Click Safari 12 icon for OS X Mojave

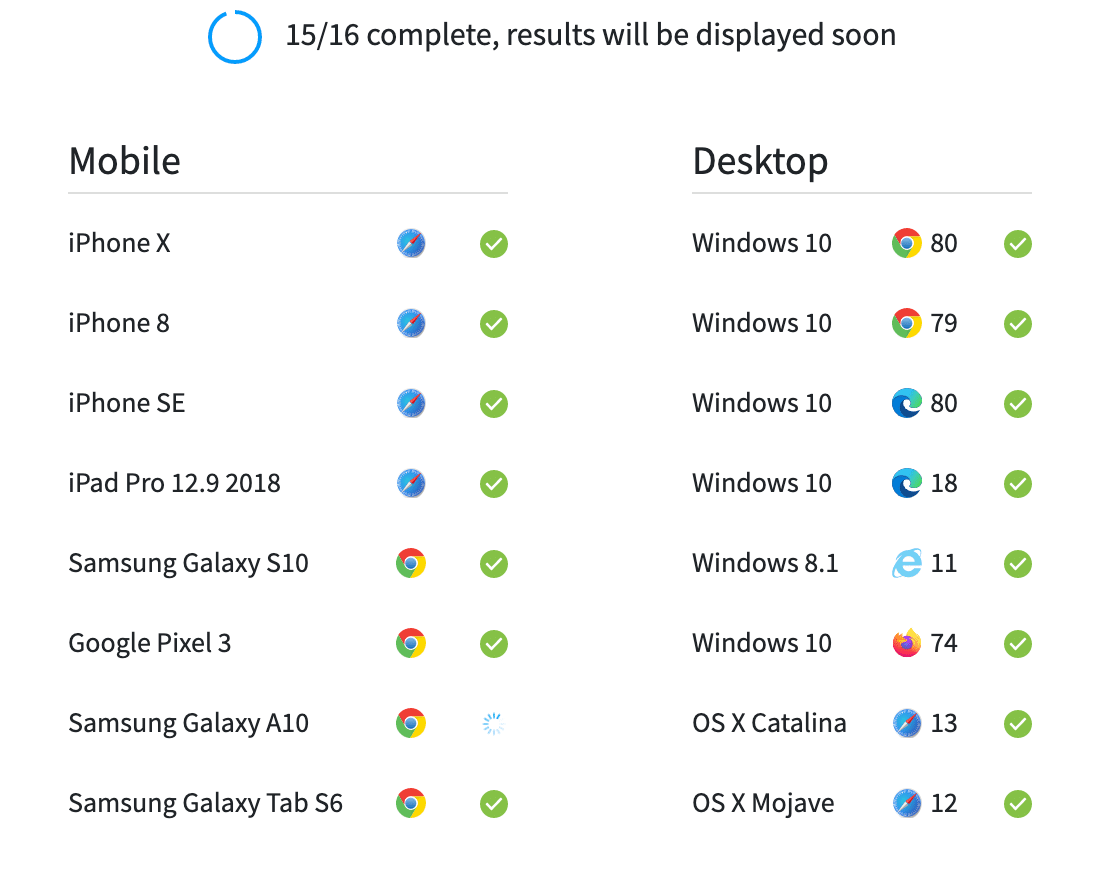[906, 804]
